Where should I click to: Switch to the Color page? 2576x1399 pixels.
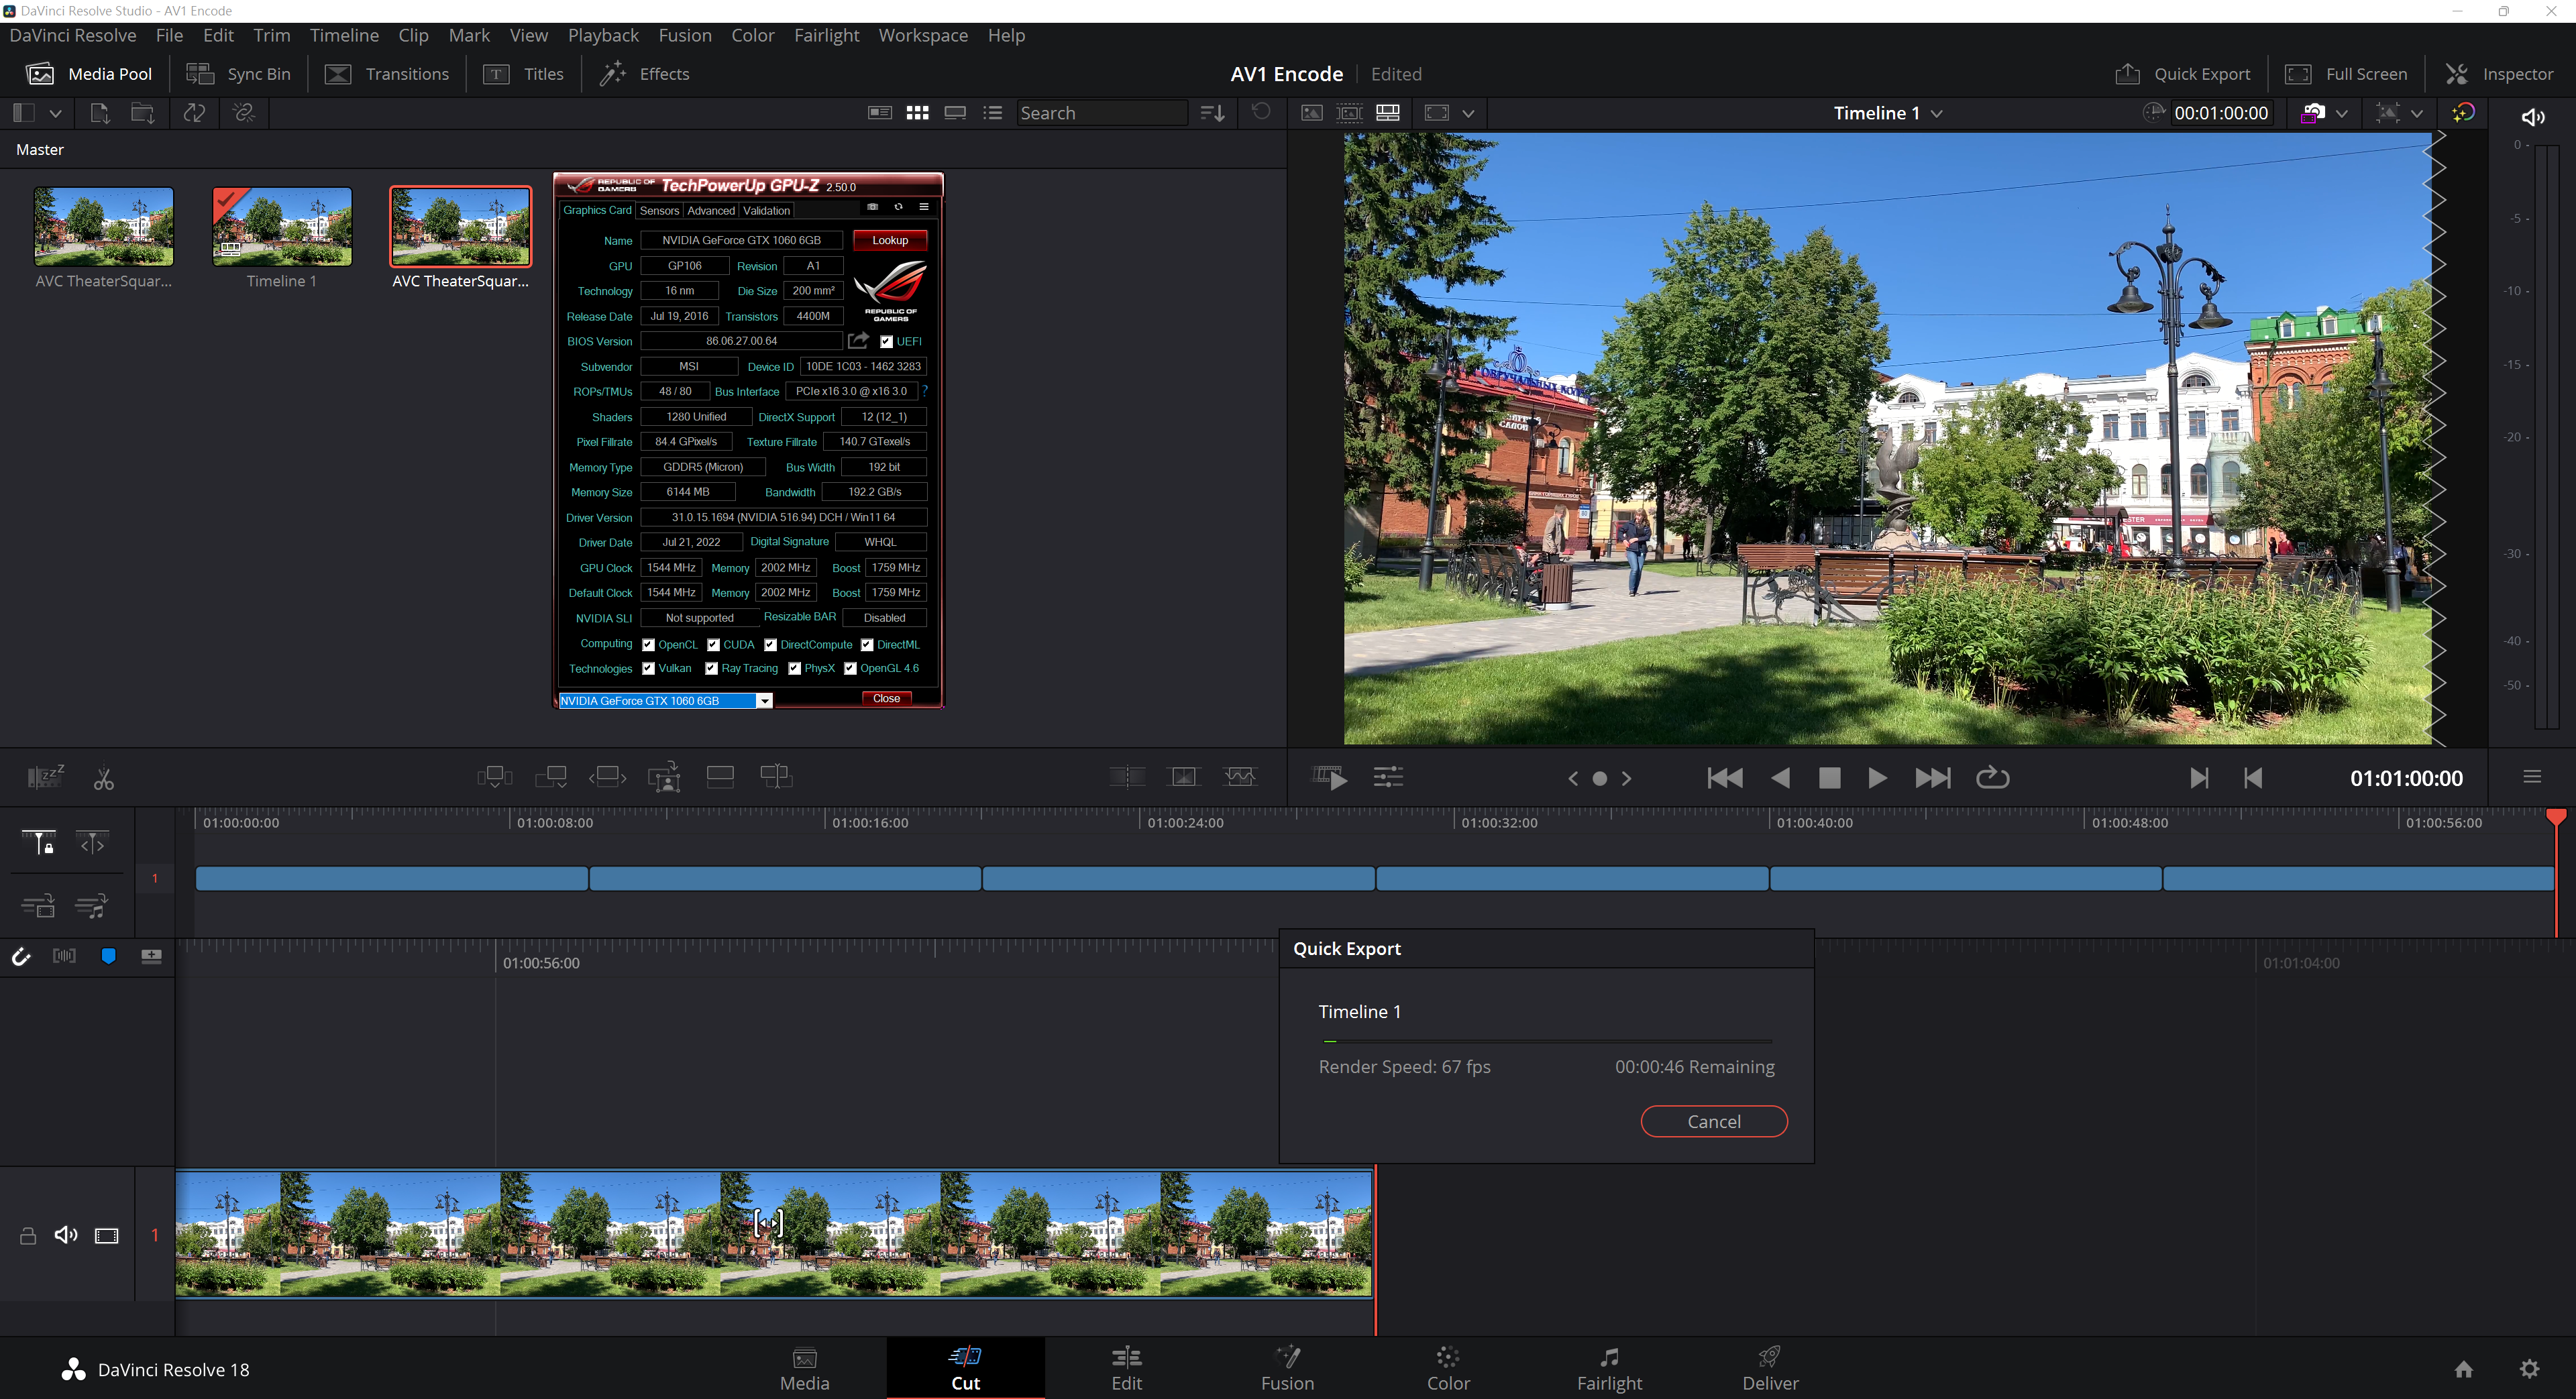1447,1369
